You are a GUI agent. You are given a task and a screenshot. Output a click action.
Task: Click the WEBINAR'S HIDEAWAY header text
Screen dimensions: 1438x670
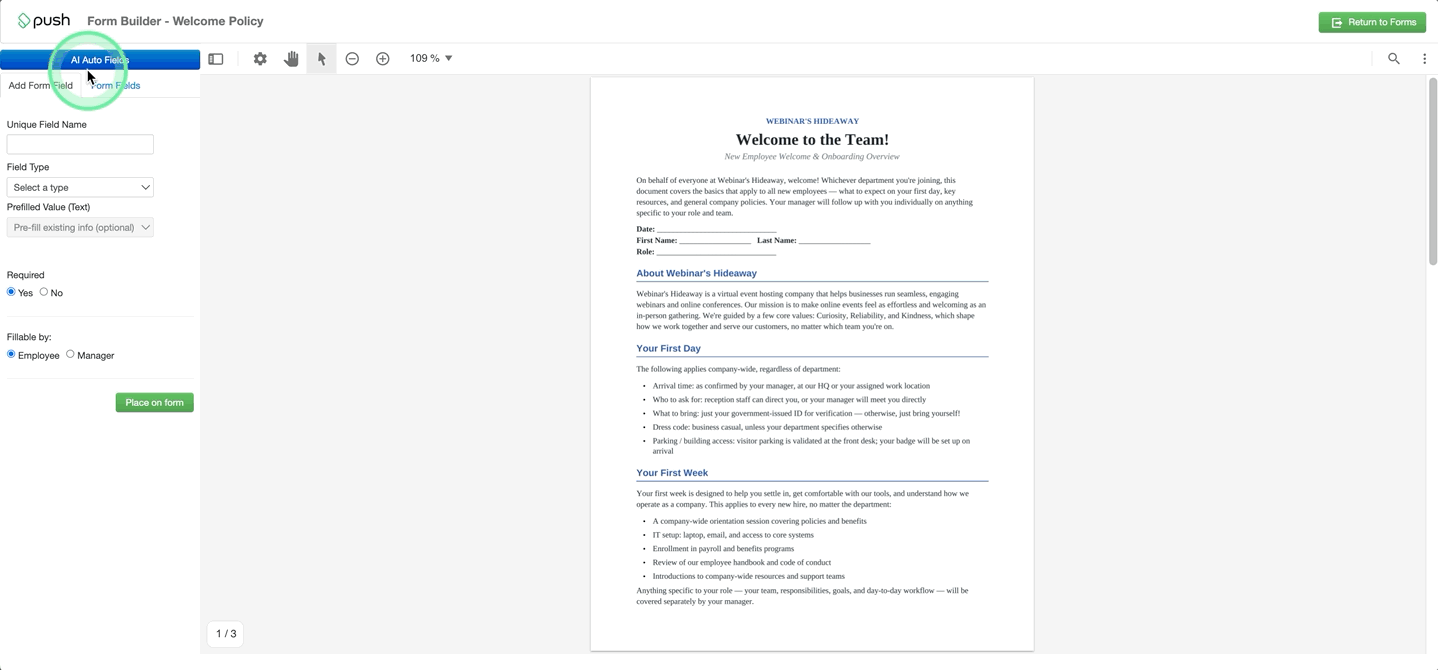[812, 121]
